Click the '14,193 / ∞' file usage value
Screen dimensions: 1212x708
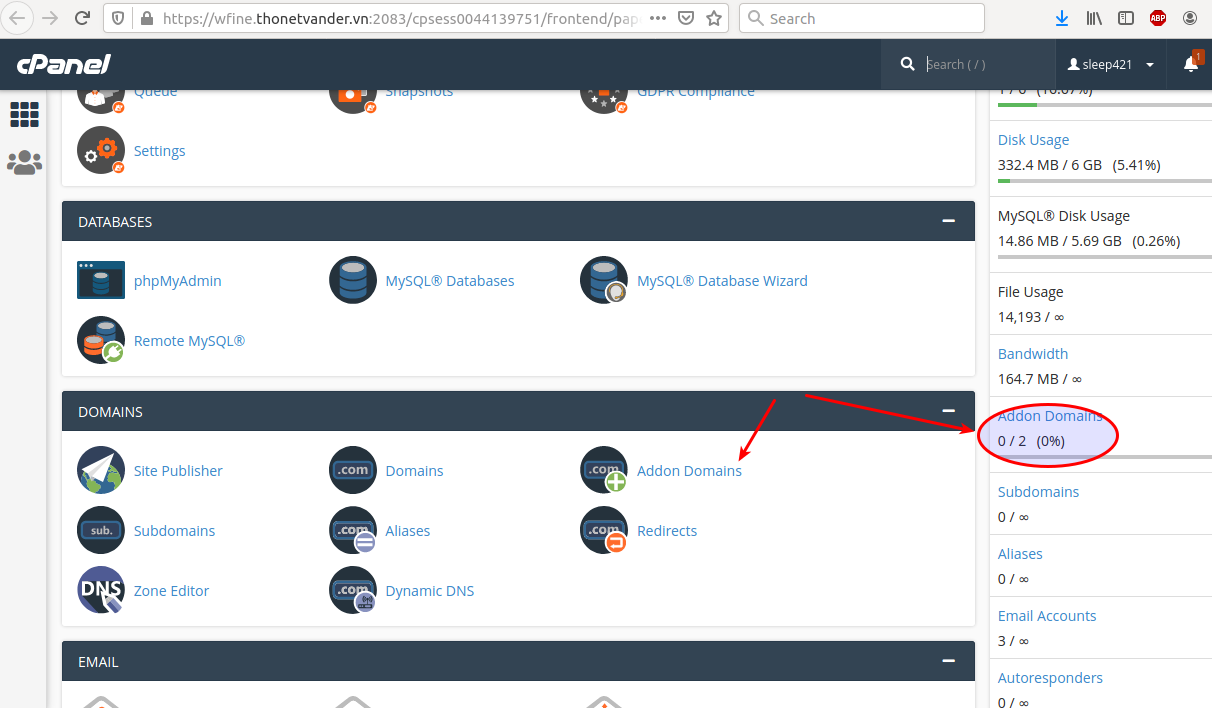coord(1031,316)
